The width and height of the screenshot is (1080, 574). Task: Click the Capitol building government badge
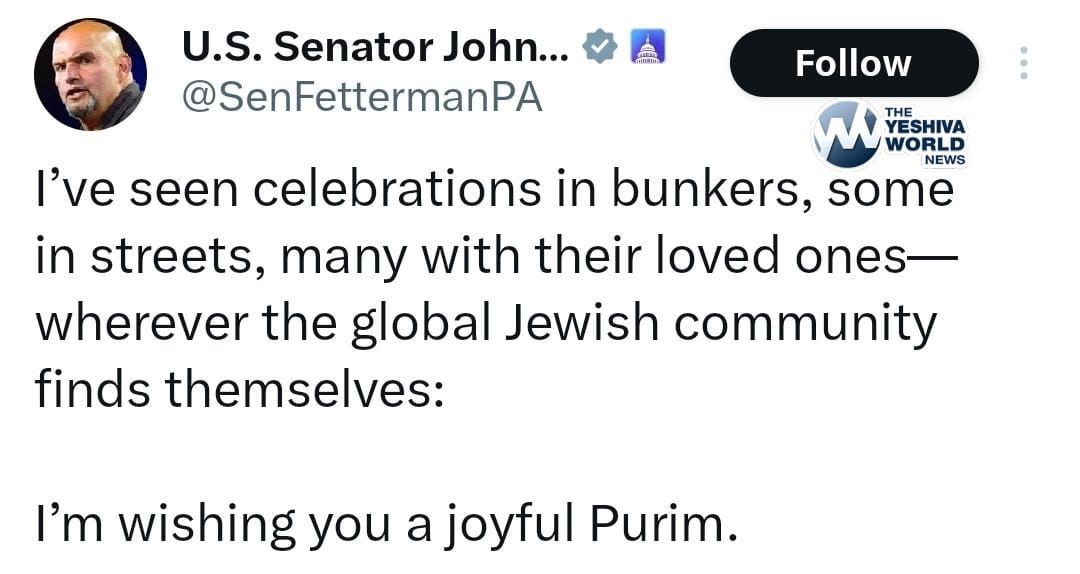pos(648,47)
